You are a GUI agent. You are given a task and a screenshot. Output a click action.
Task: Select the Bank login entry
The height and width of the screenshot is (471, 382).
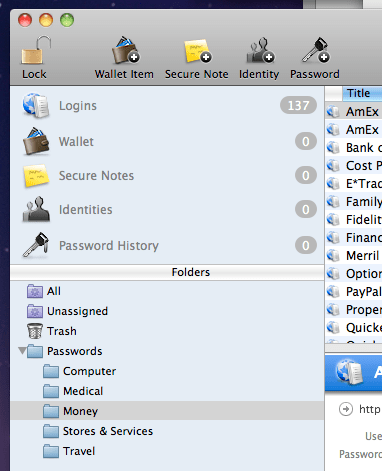pos(354,147)
